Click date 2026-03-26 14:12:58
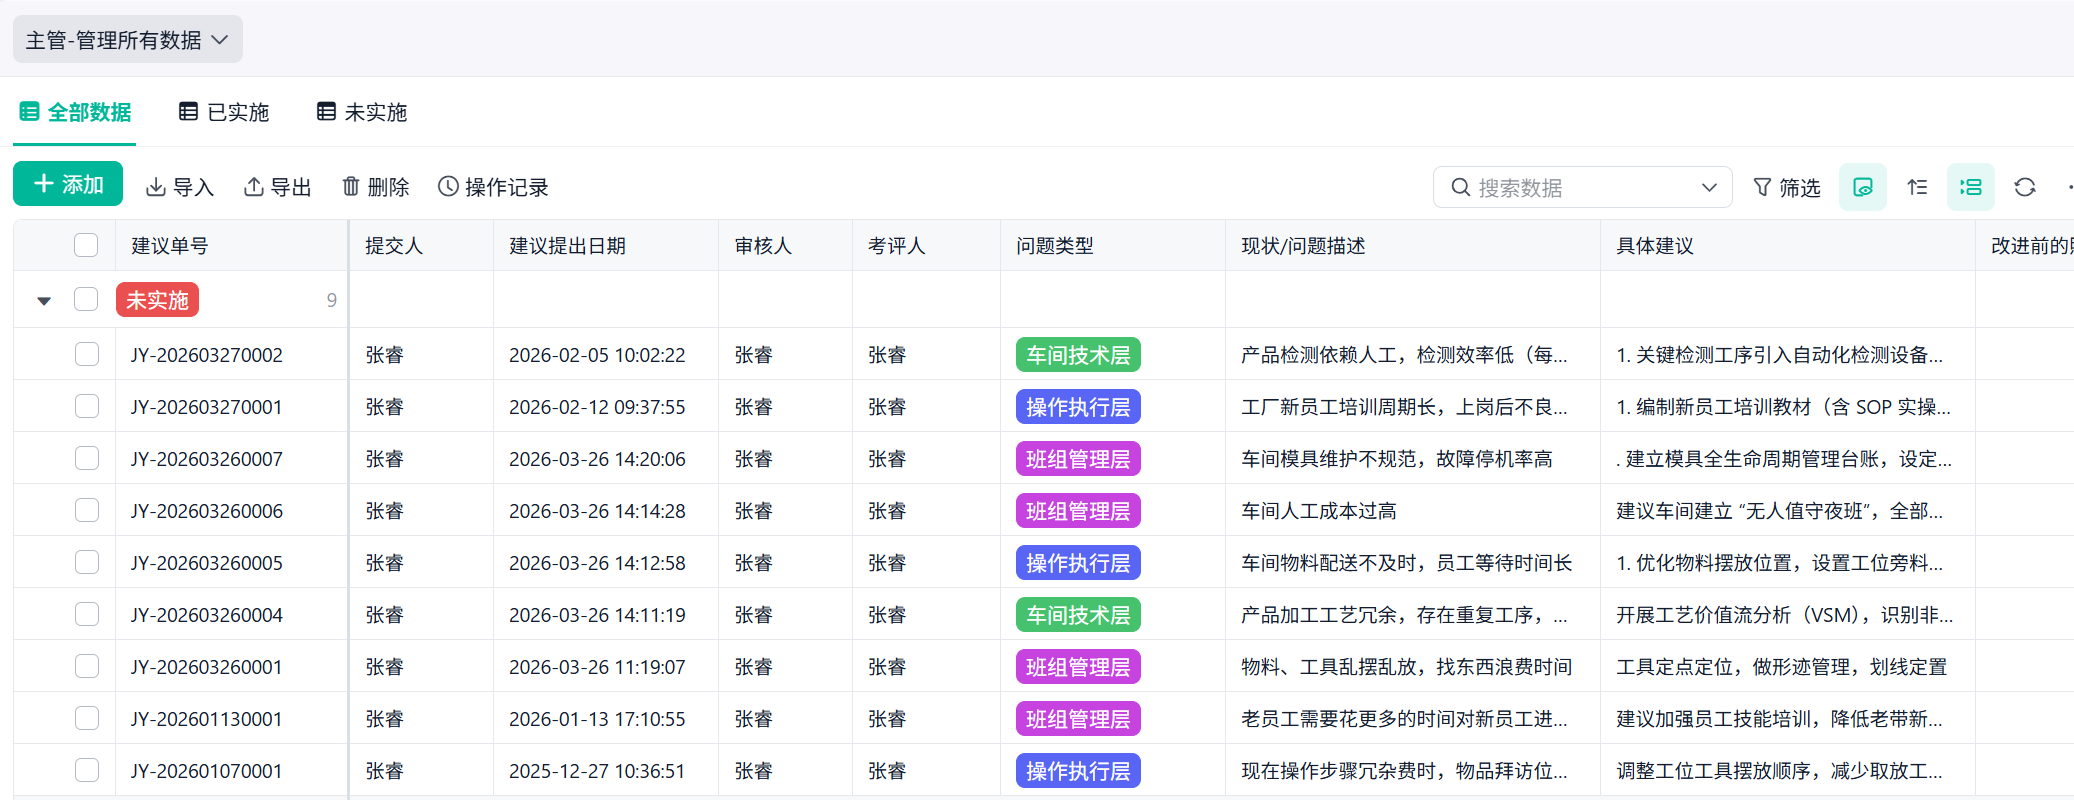 click(597, 563)
